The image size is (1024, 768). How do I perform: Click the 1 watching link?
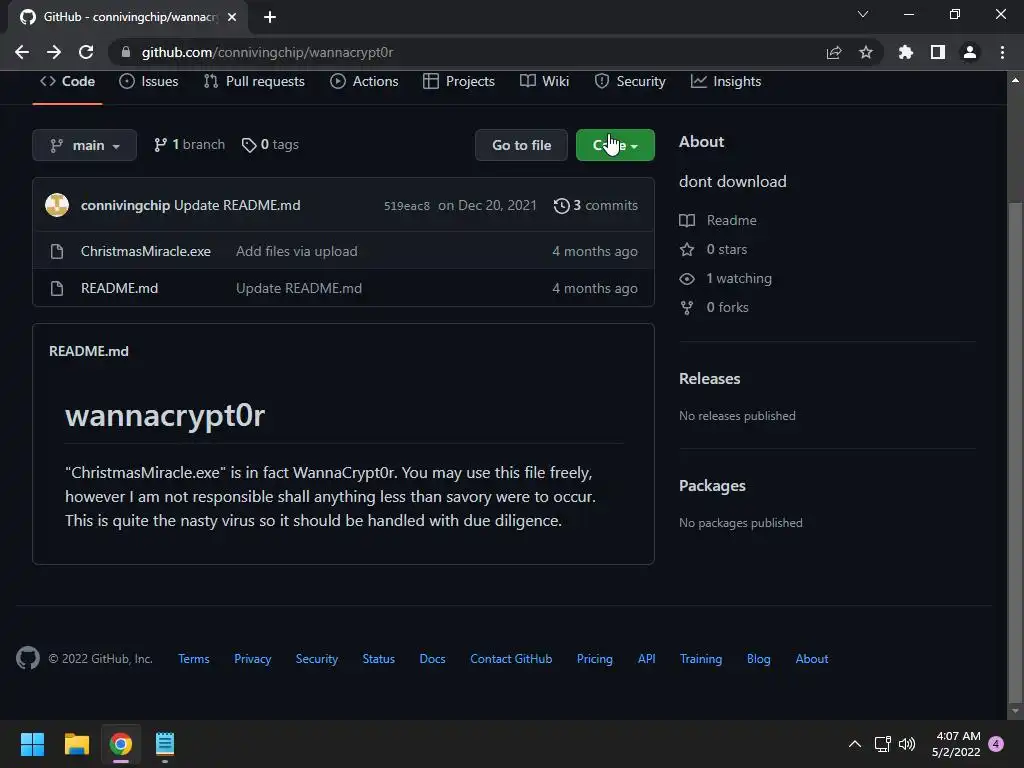pos(726,278)
